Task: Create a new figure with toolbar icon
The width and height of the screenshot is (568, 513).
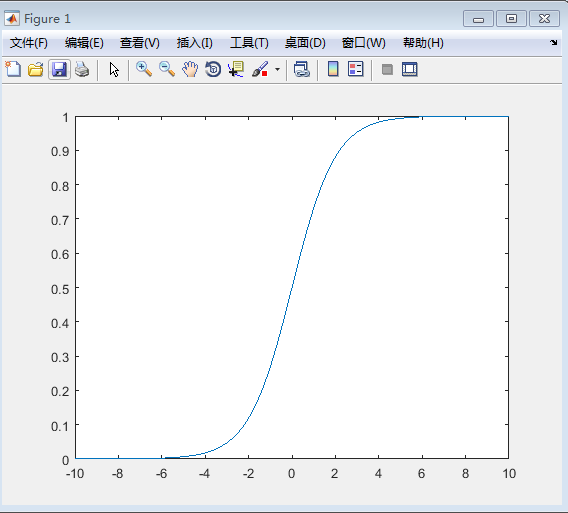Action: coord(13,69)
